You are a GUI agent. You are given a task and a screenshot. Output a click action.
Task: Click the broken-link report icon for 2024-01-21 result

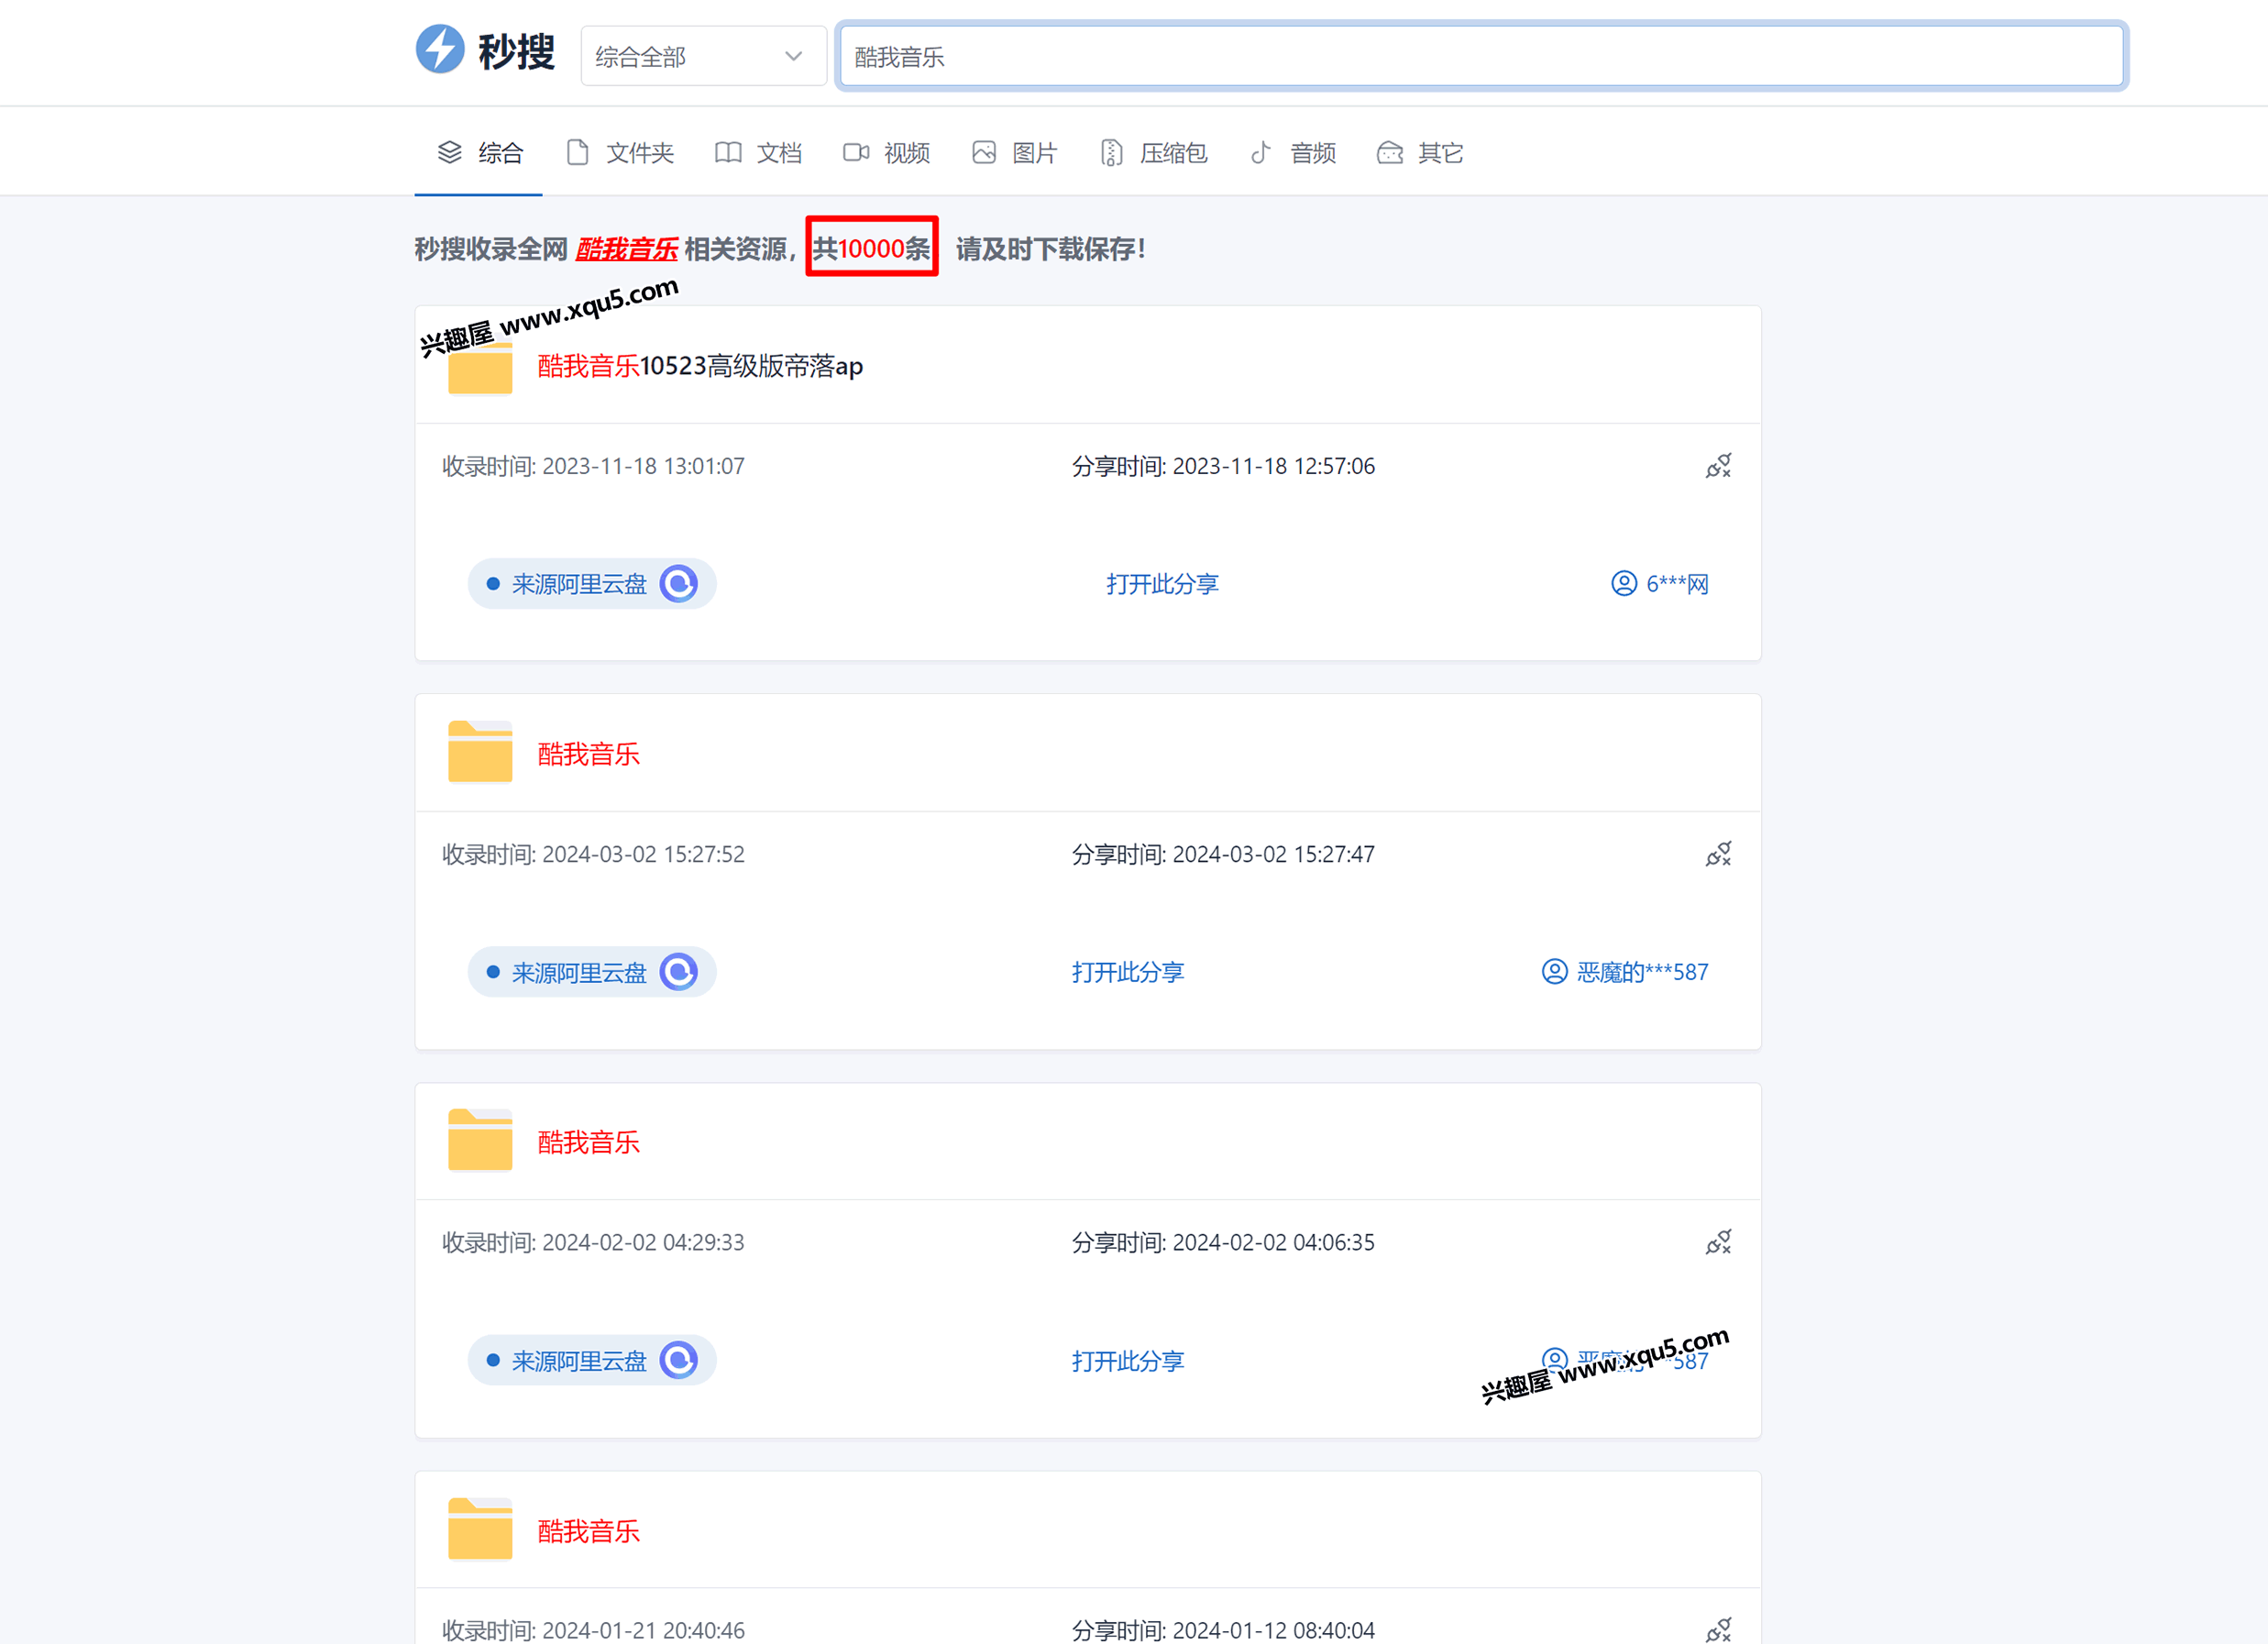1718,1630
